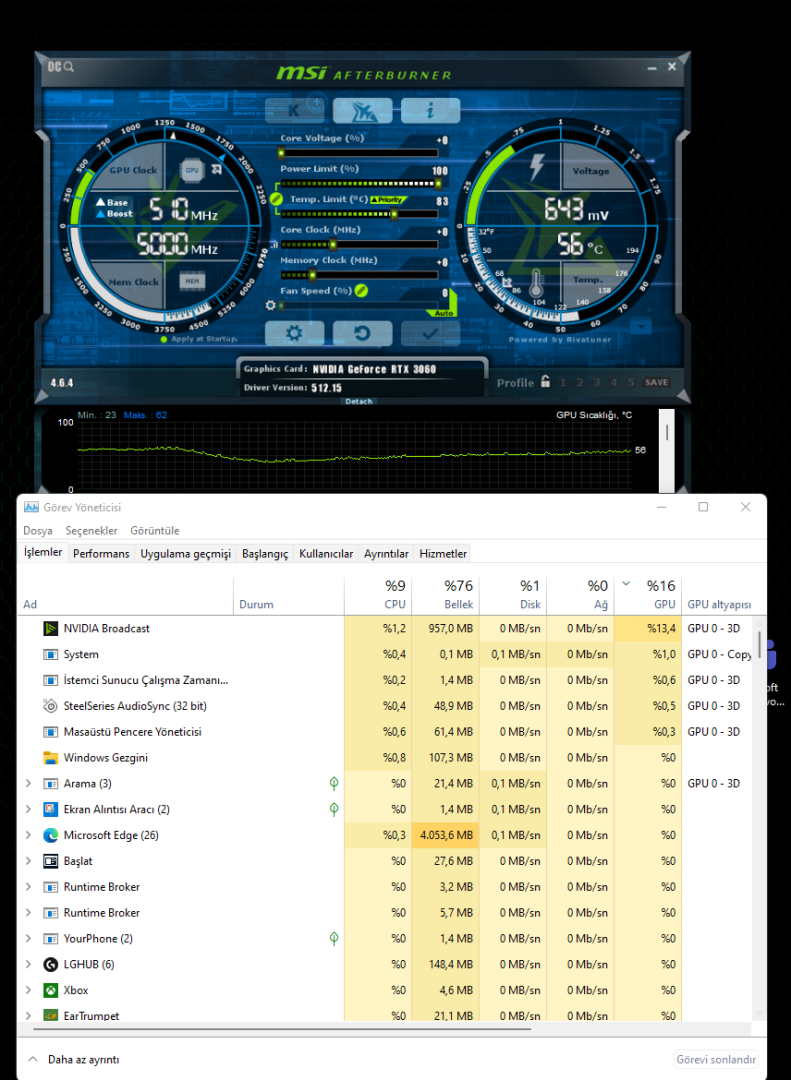Switch to the Ayrıntılar tab

(x=387, y=554)
